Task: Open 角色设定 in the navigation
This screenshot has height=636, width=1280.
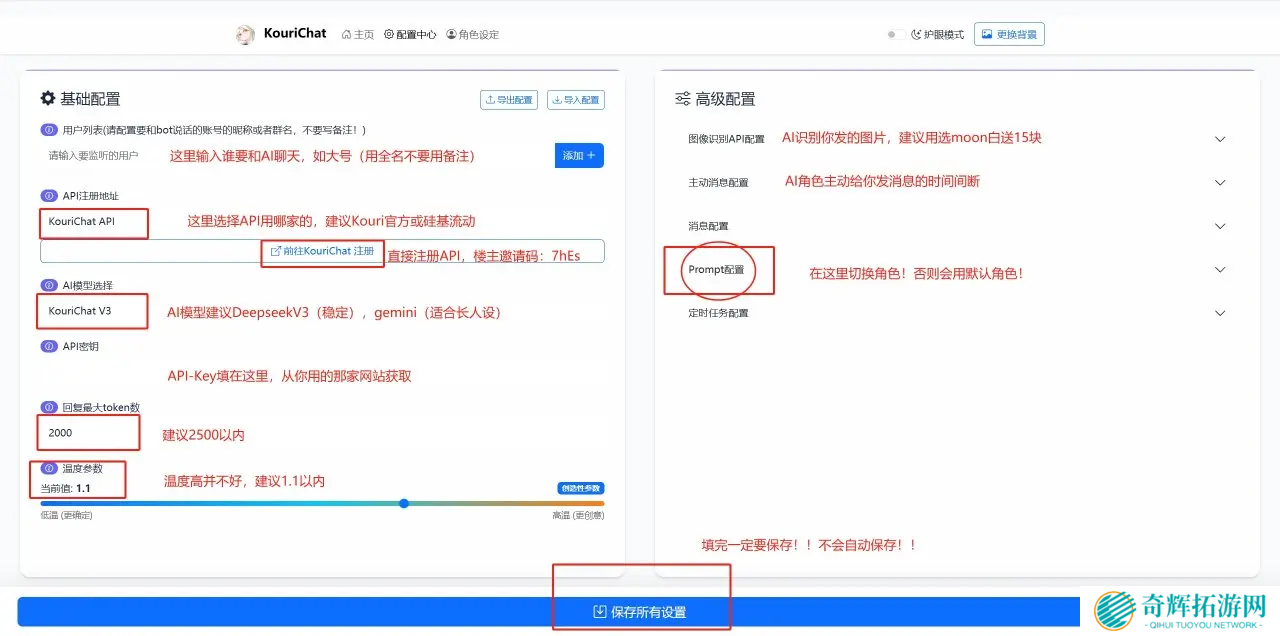Action: point(473,34)
